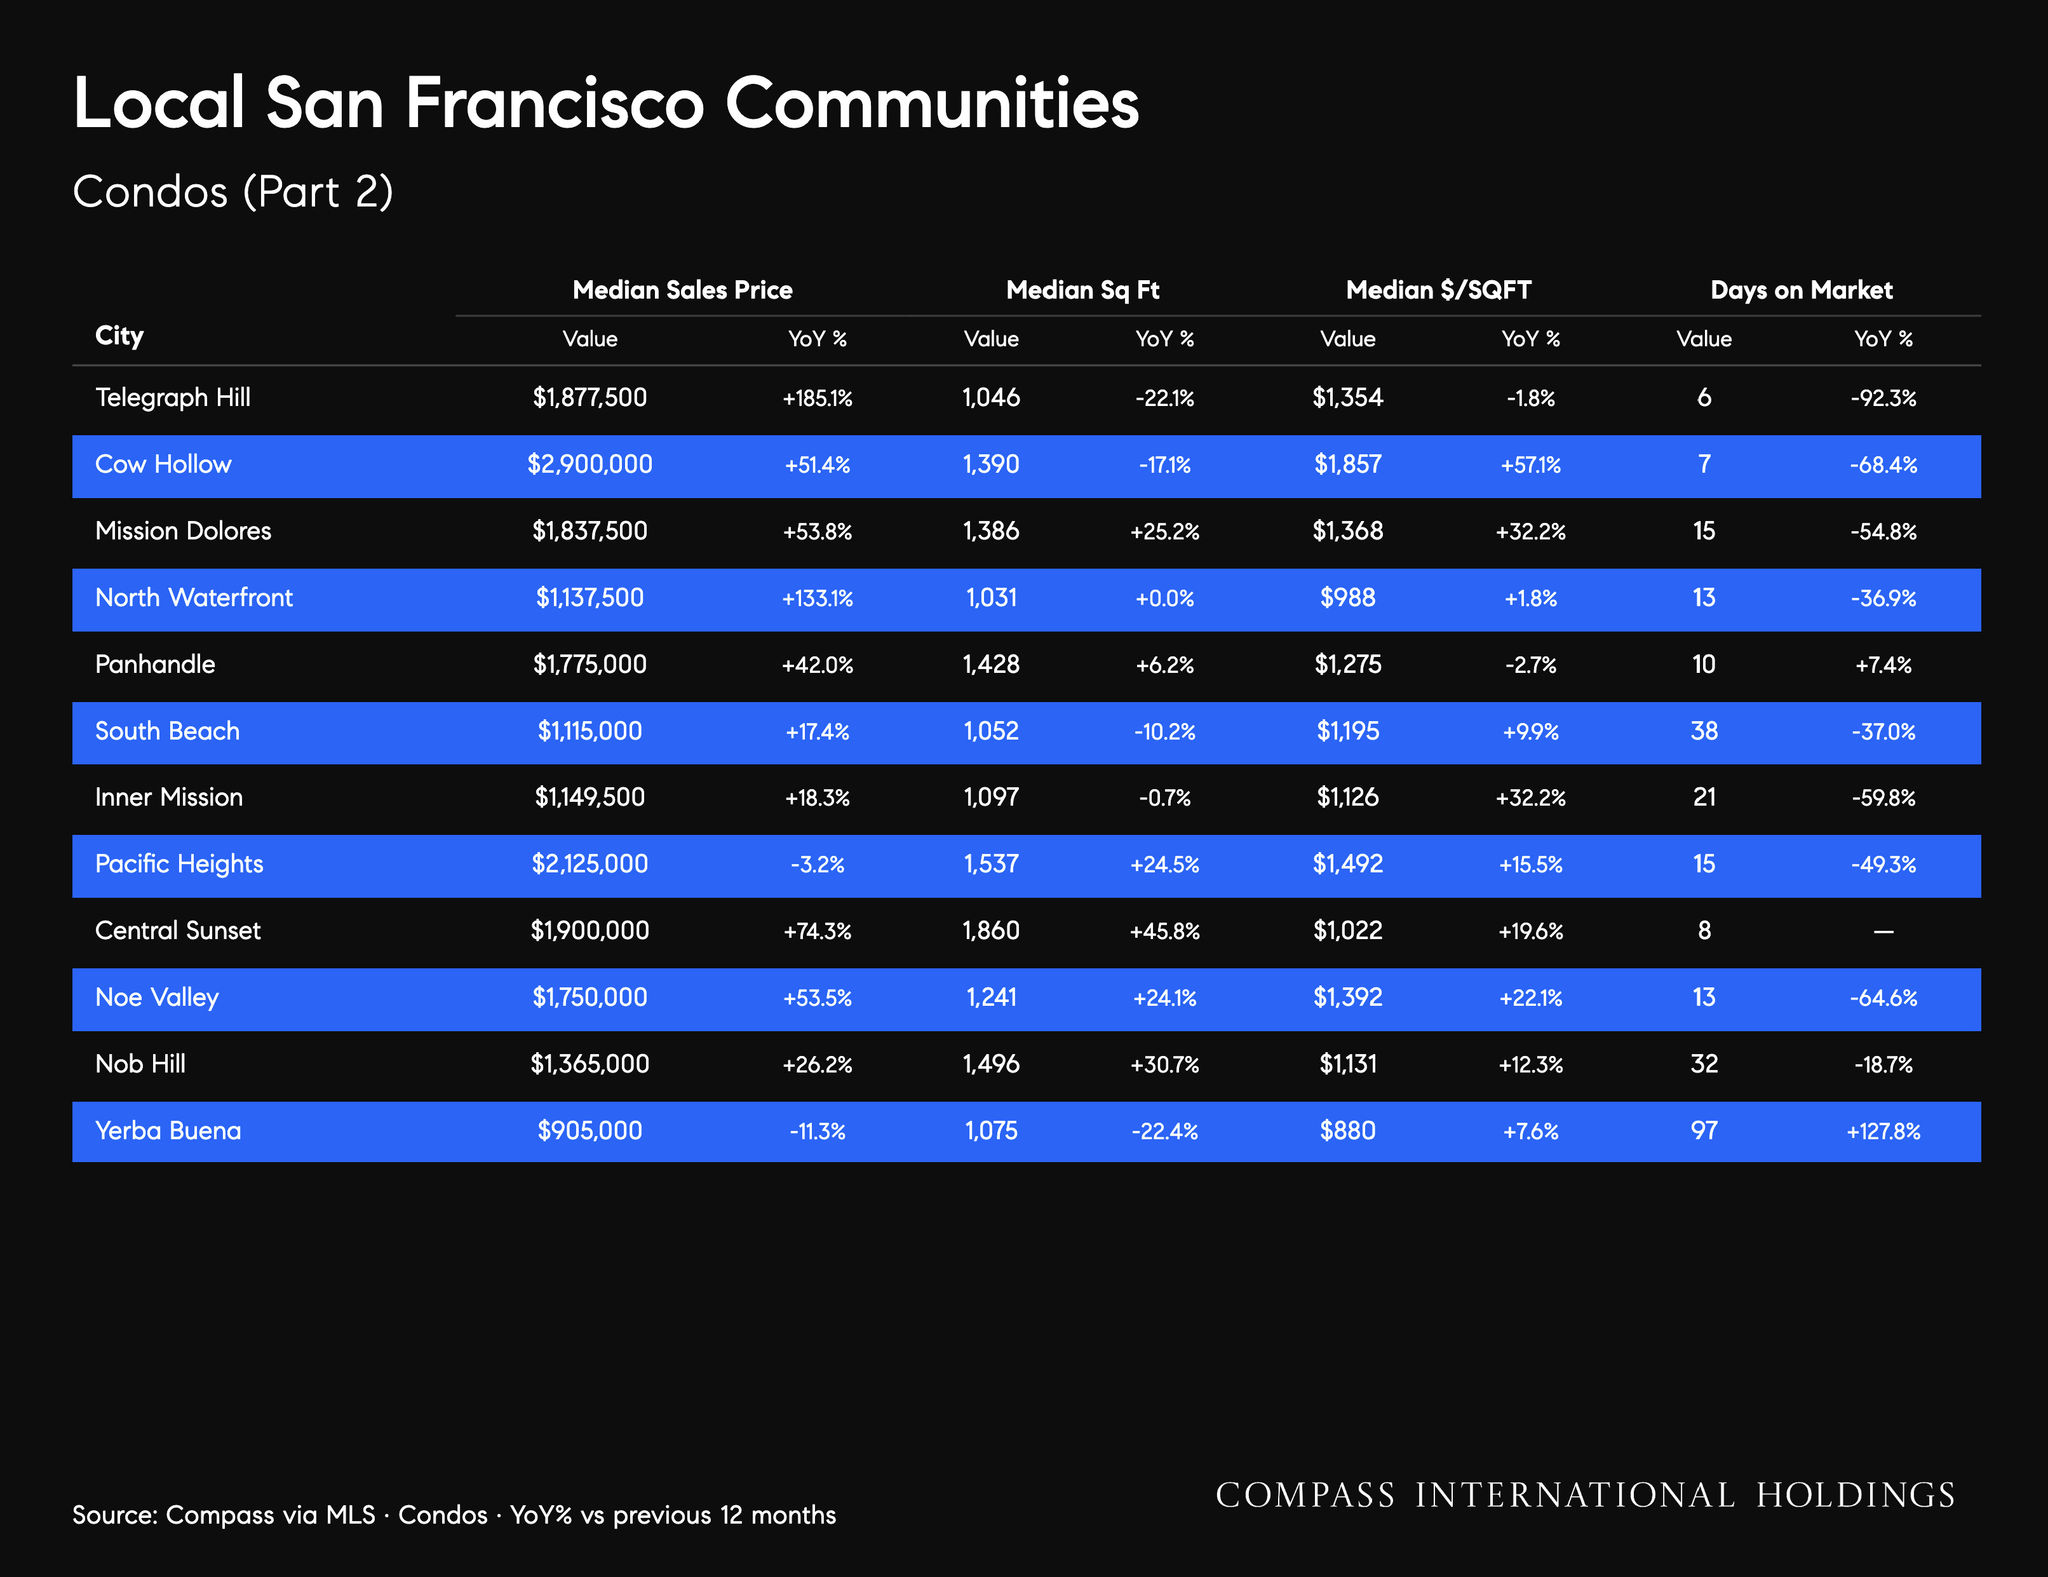This screenshot has width=2048, height=1577.
Task: Select the +133.1% North Waterfront price change
Action: pos(817,598)
